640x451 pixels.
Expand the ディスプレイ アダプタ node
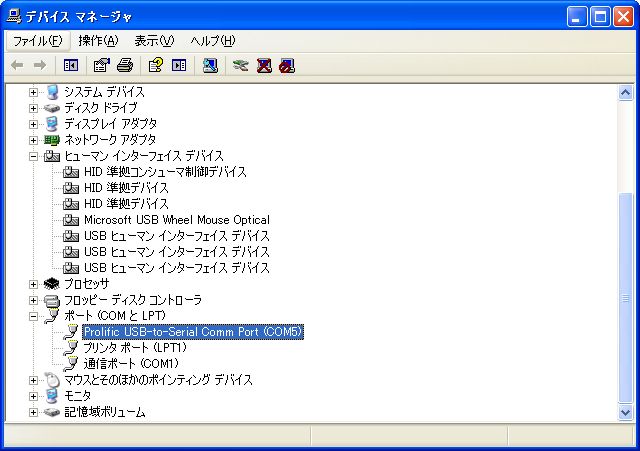pos(33,124)
